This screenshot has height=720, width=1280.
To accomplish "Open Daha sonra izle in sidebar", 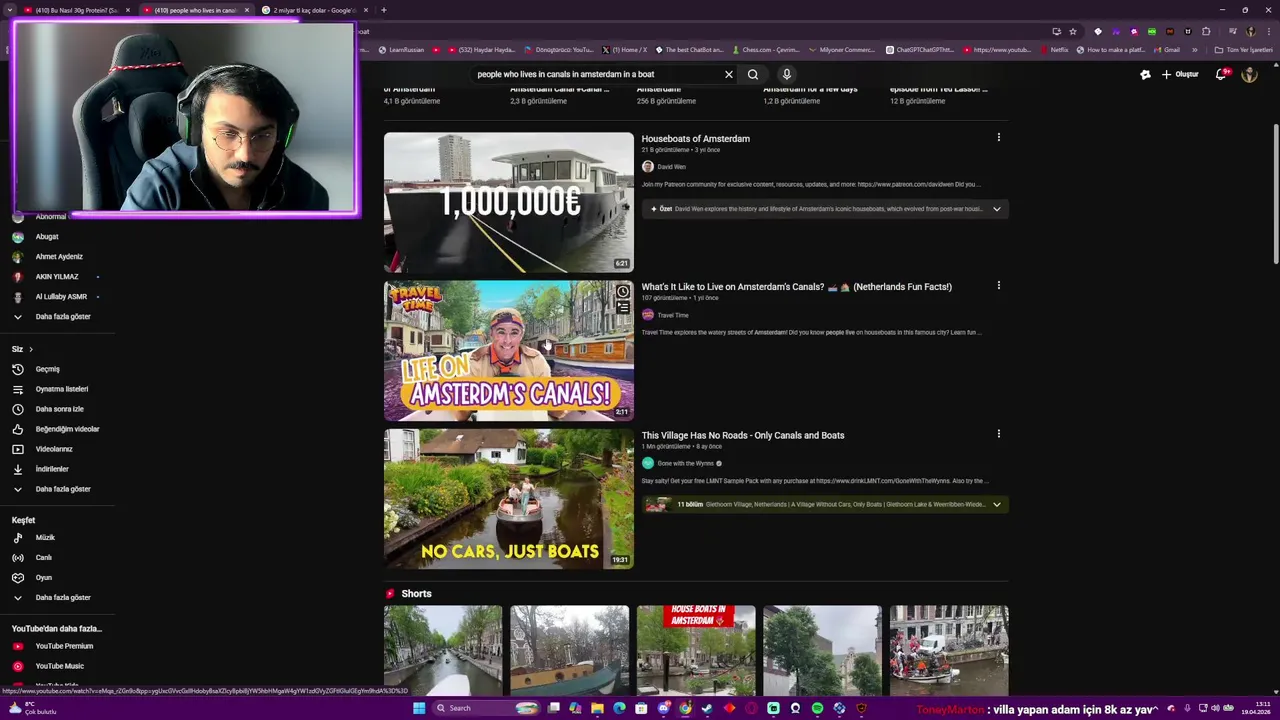I will pos(57,409).
